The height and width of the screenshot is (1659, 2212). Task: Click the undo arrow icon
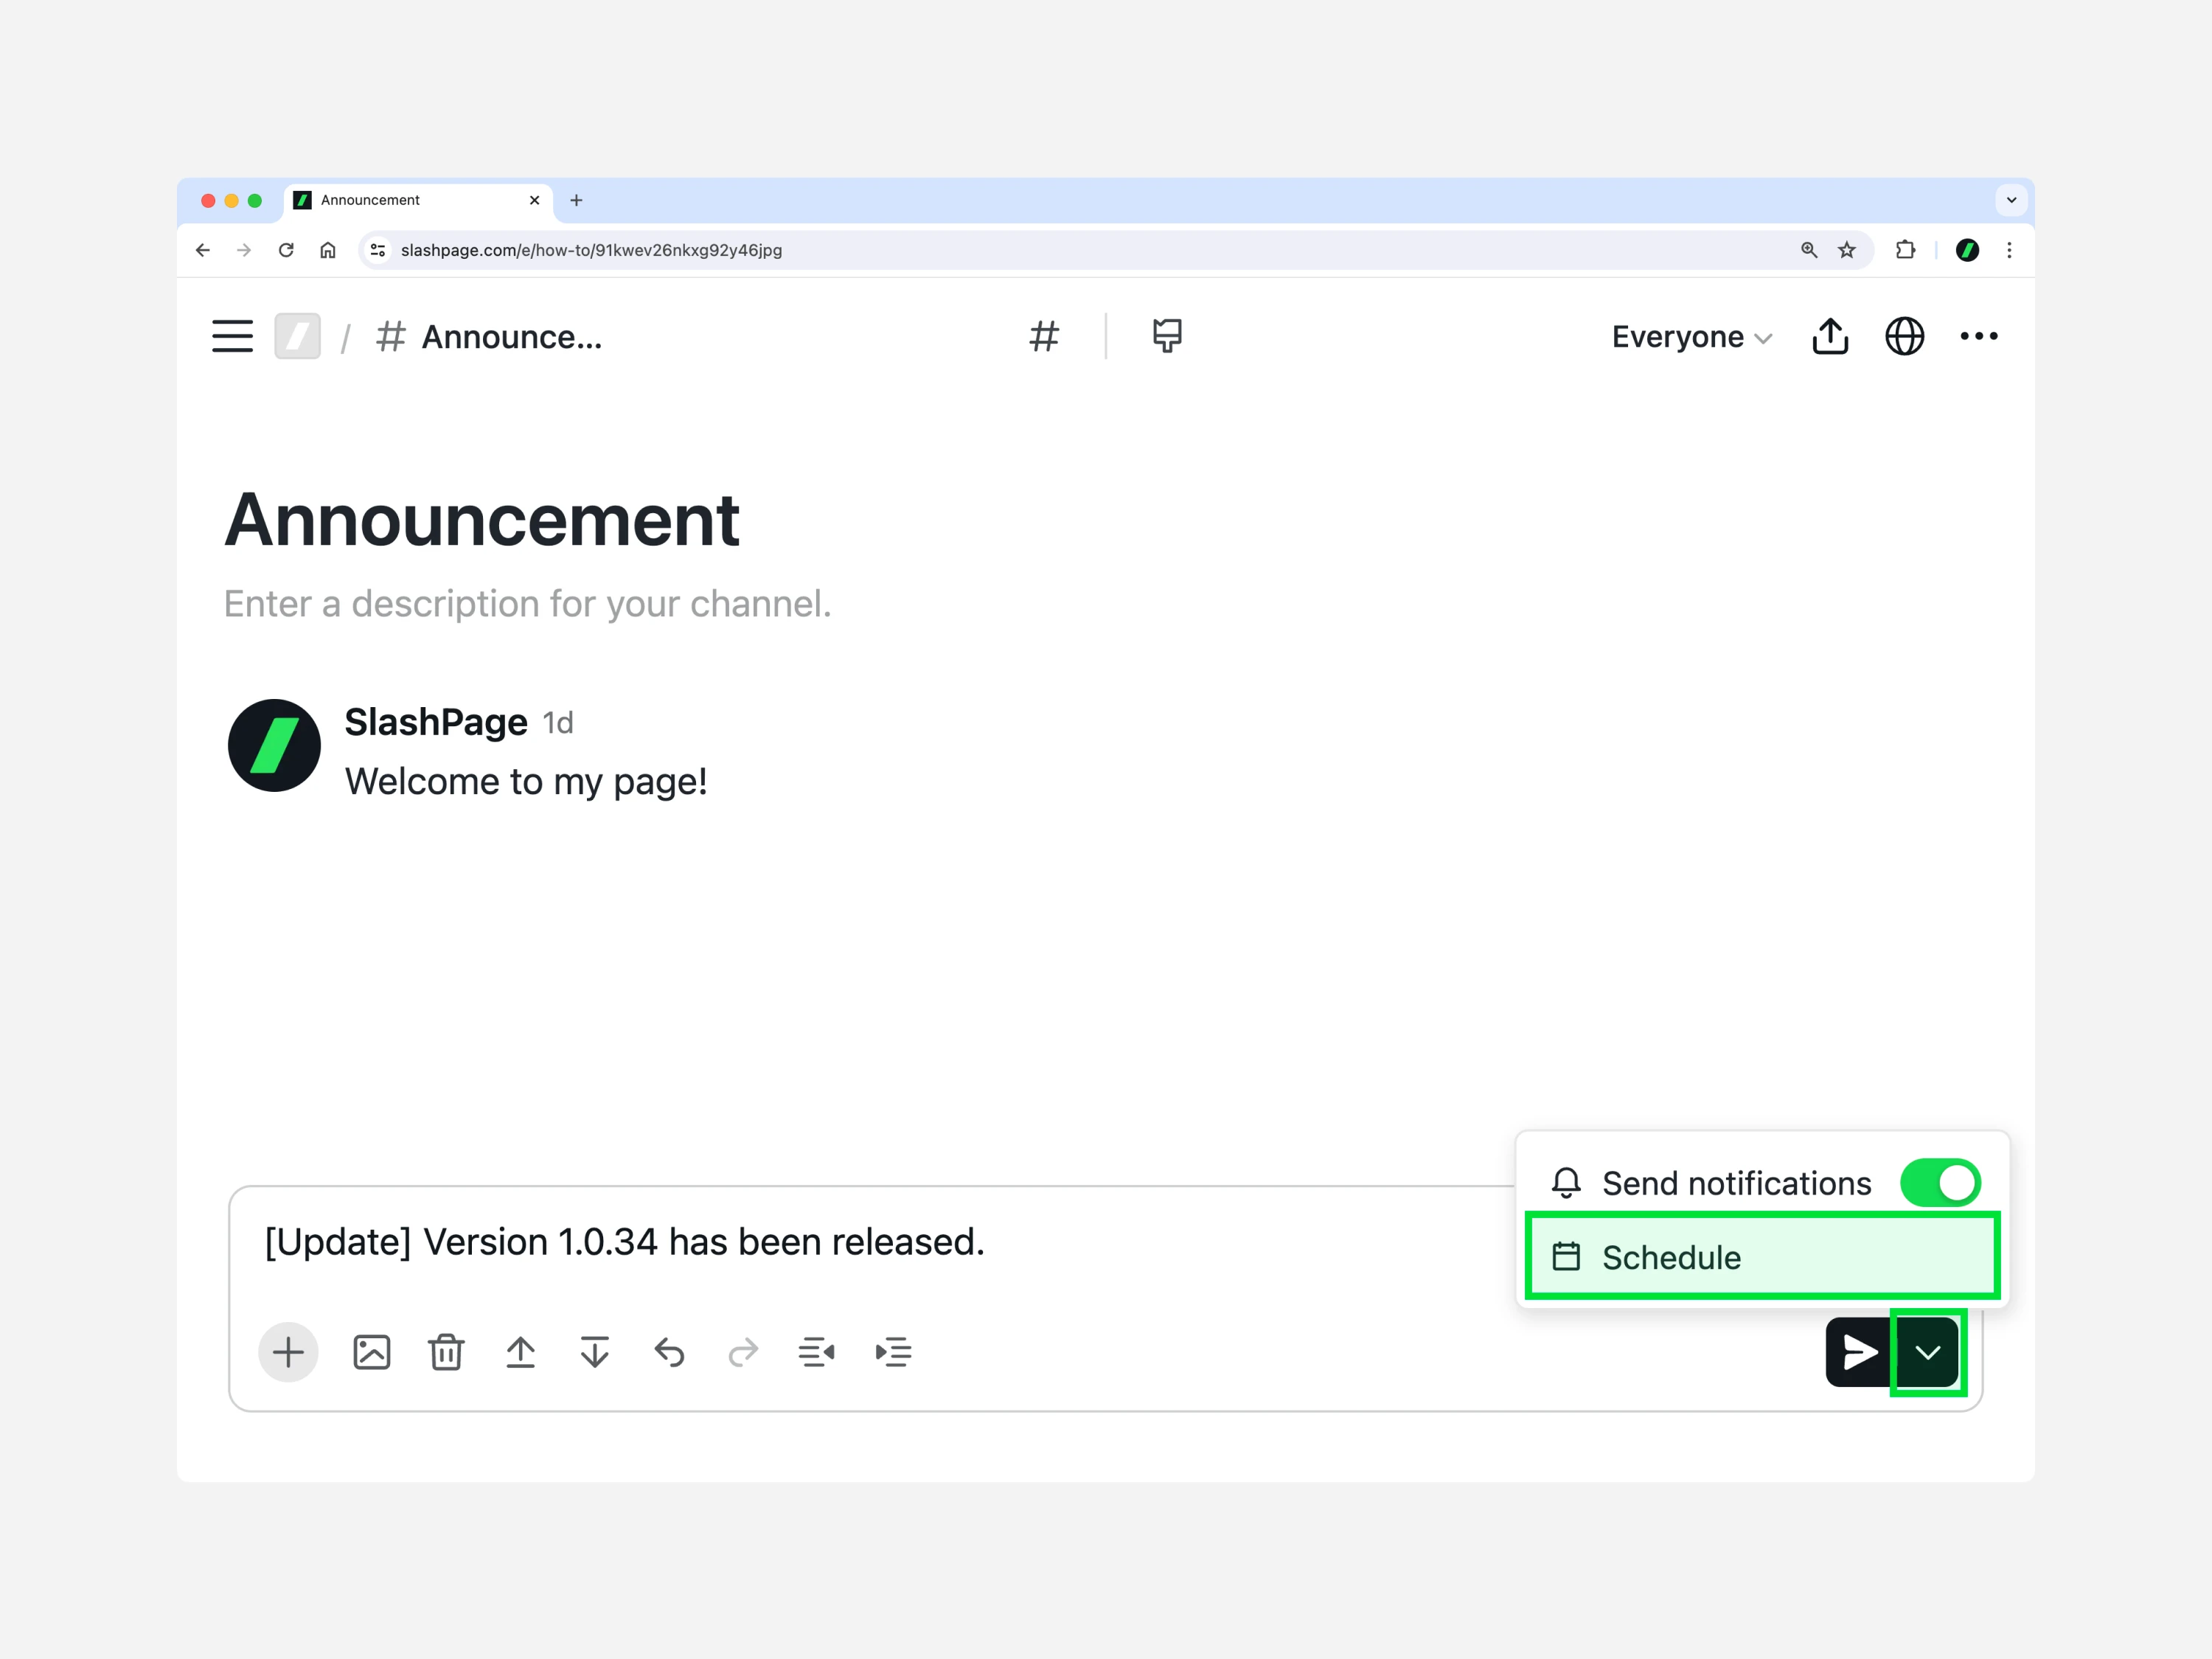tap(669, 1352)
